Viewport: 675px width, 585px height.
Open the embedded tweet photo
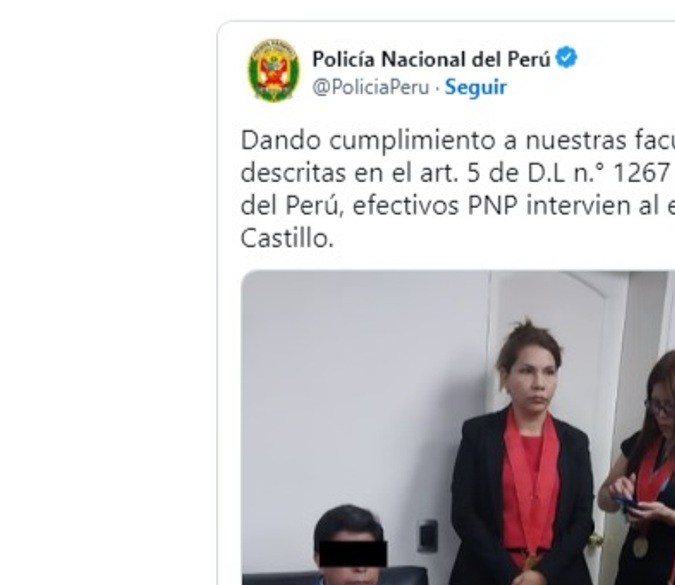click(x=458, y=427)
